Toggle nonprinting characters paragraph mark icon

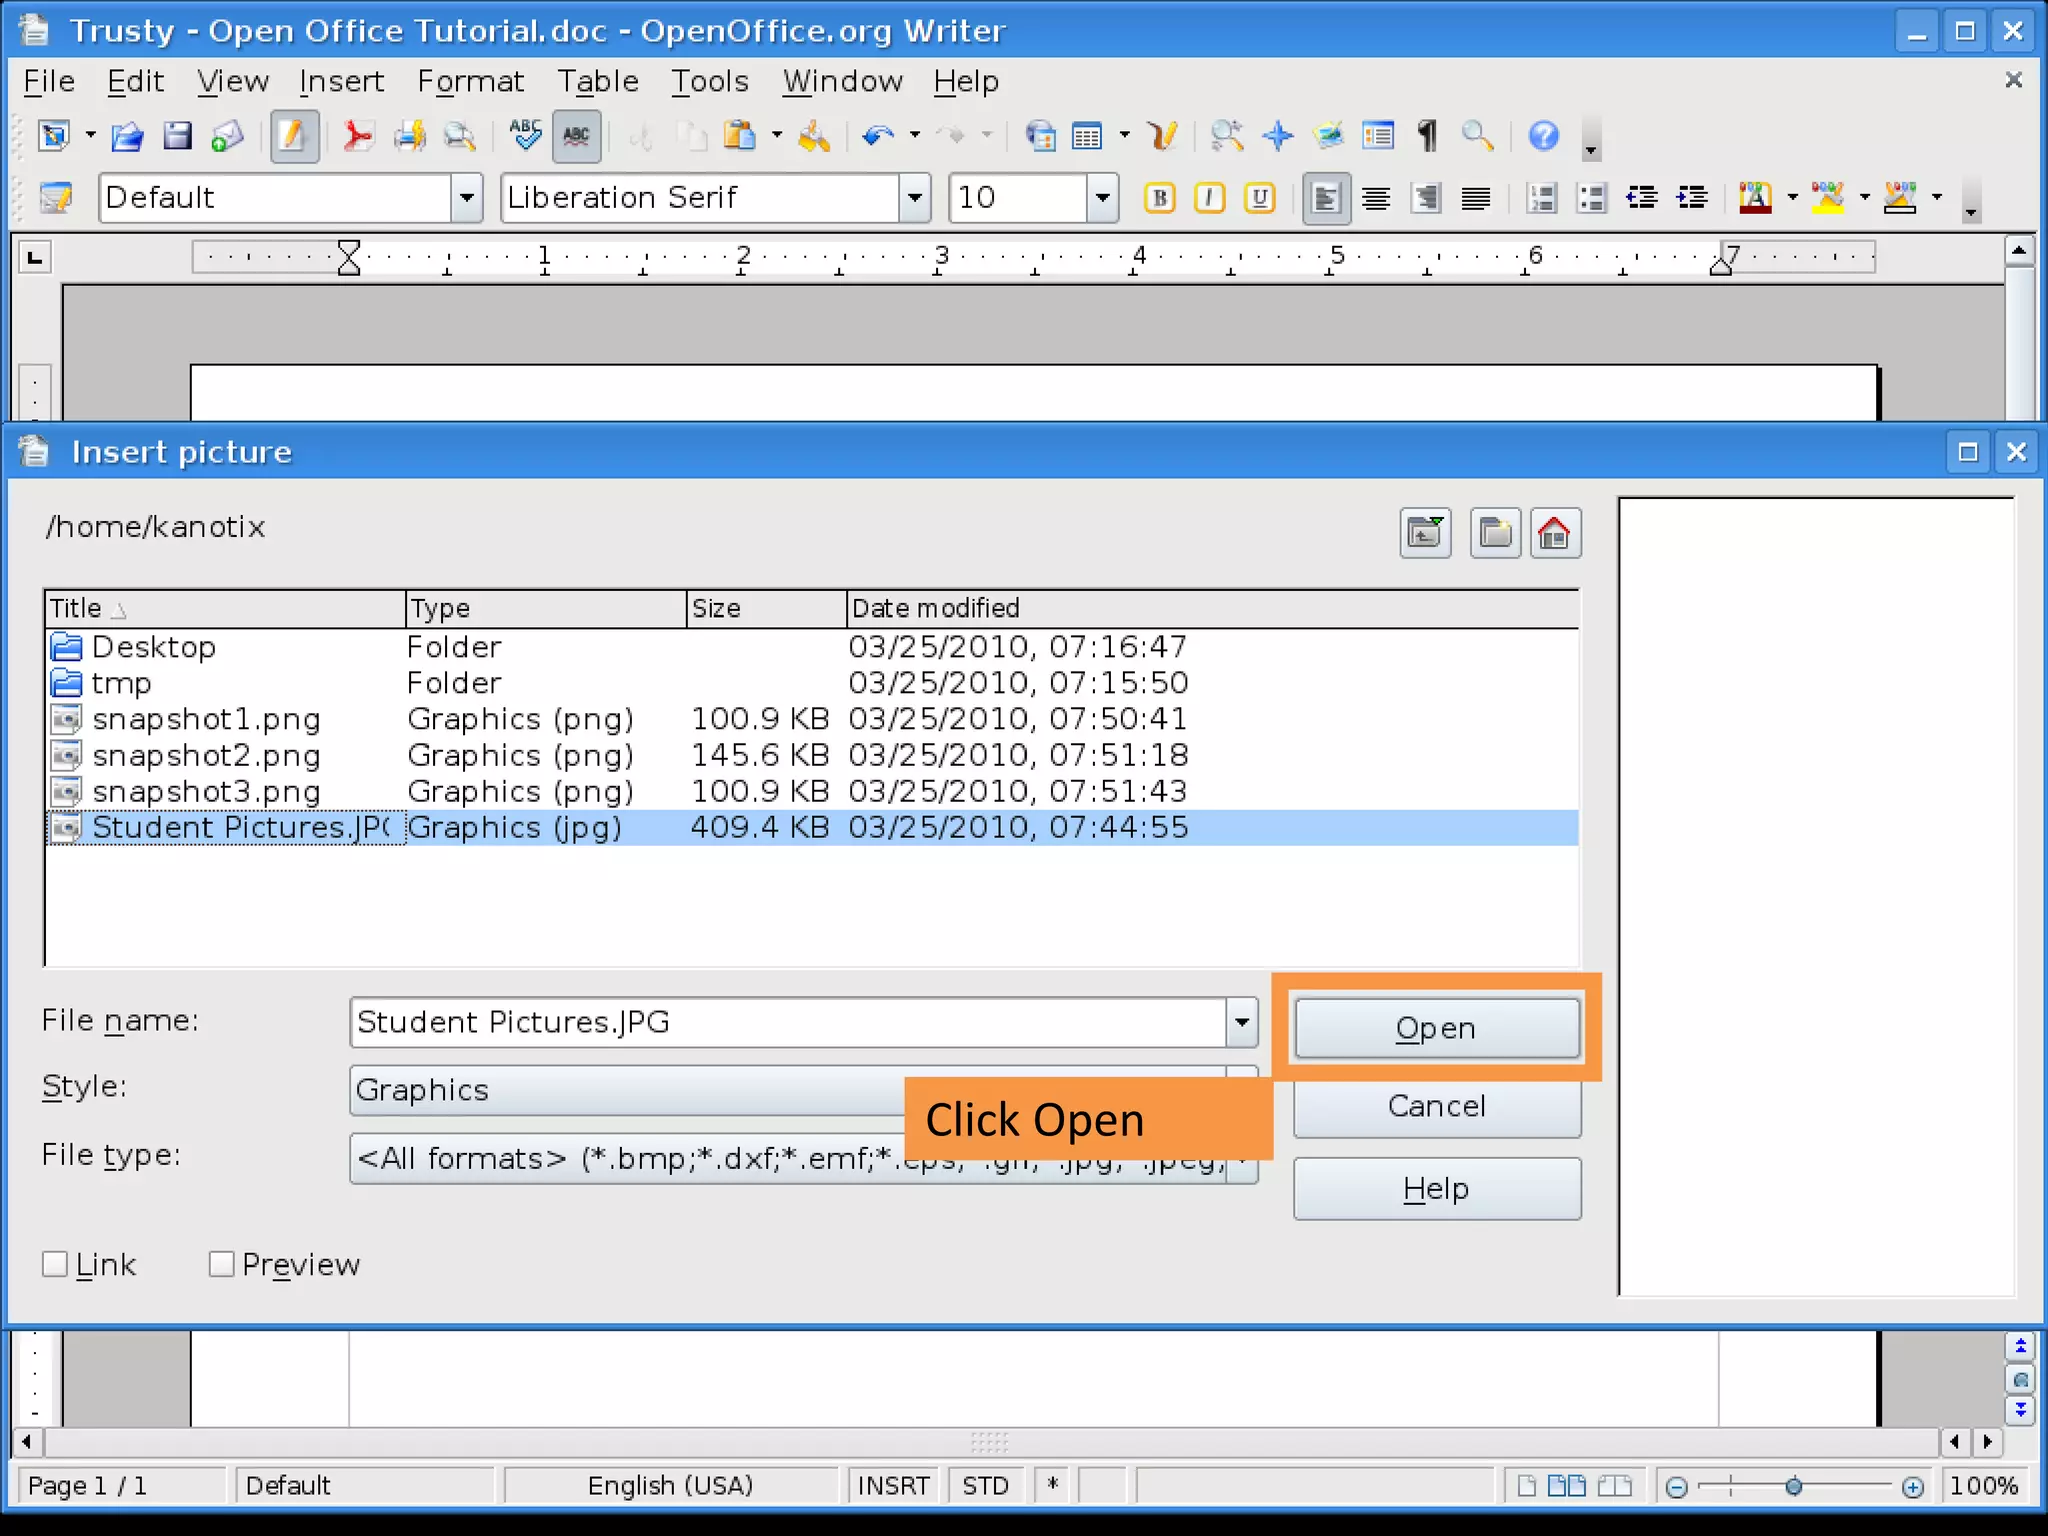click(x=1427, y=136)
